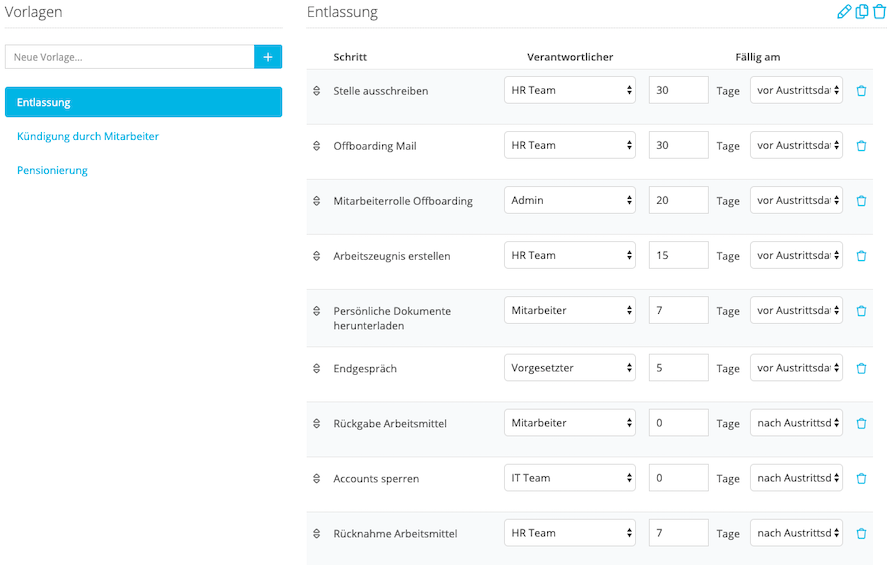Viewport: 890px width, 565px height.
Task: Click days field for Stelle ausschreiben
Action: coord(679,90)
